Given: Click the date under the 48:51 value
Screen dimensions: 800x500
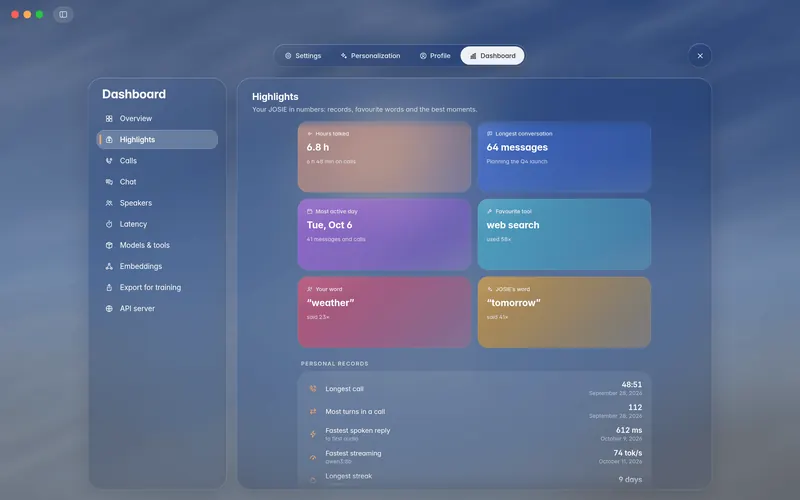Looking at the screenshot, I should click(x=615, y=393).
